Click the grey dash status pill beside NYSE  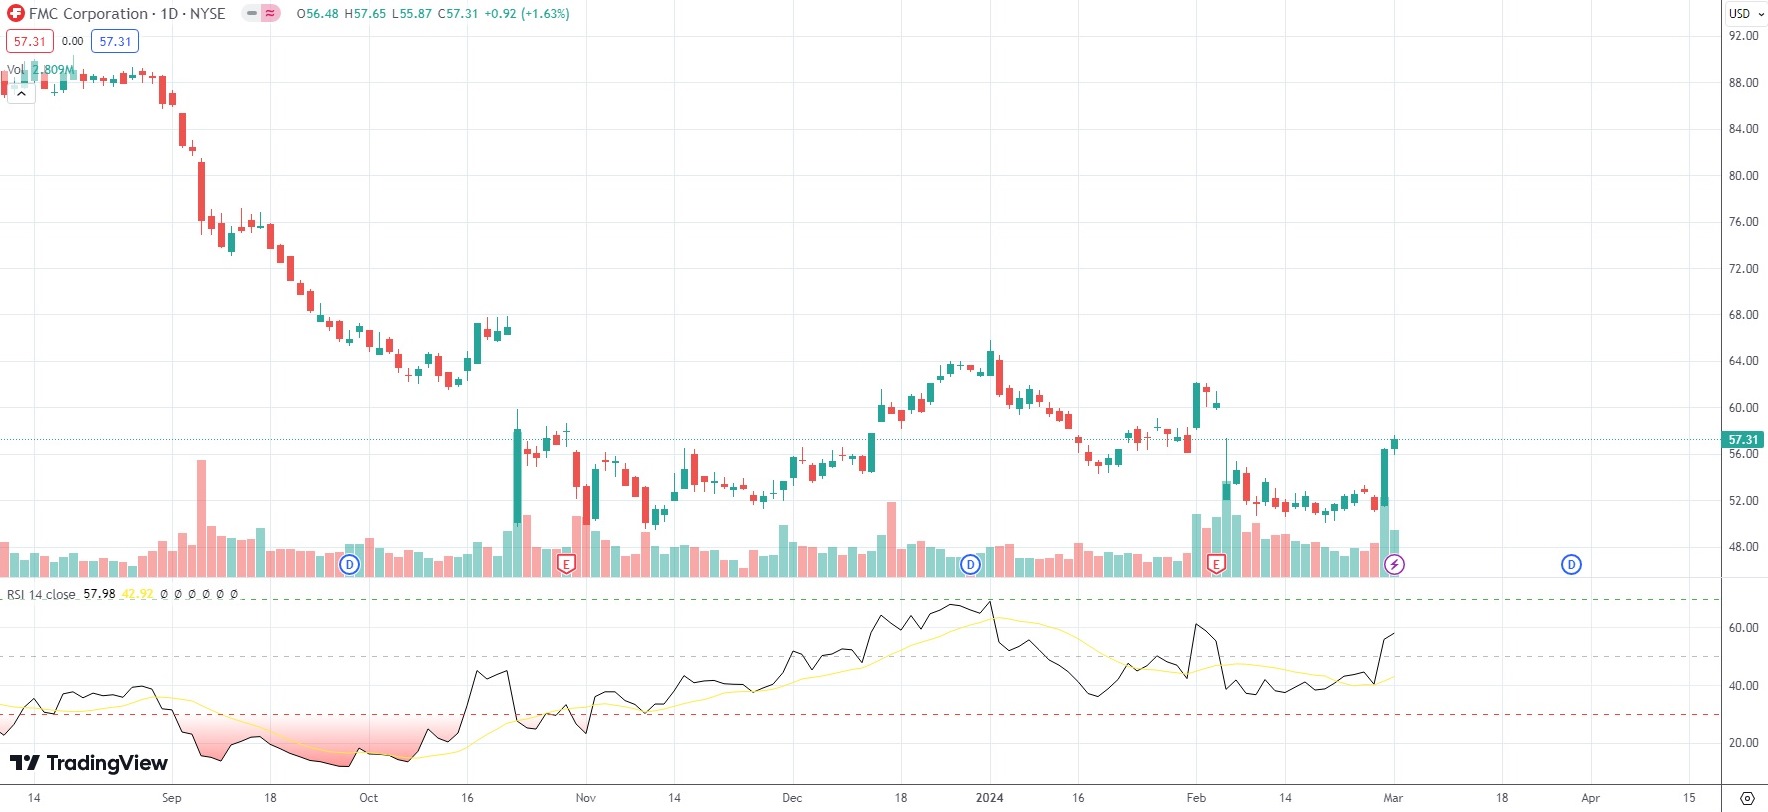[252, 14]
